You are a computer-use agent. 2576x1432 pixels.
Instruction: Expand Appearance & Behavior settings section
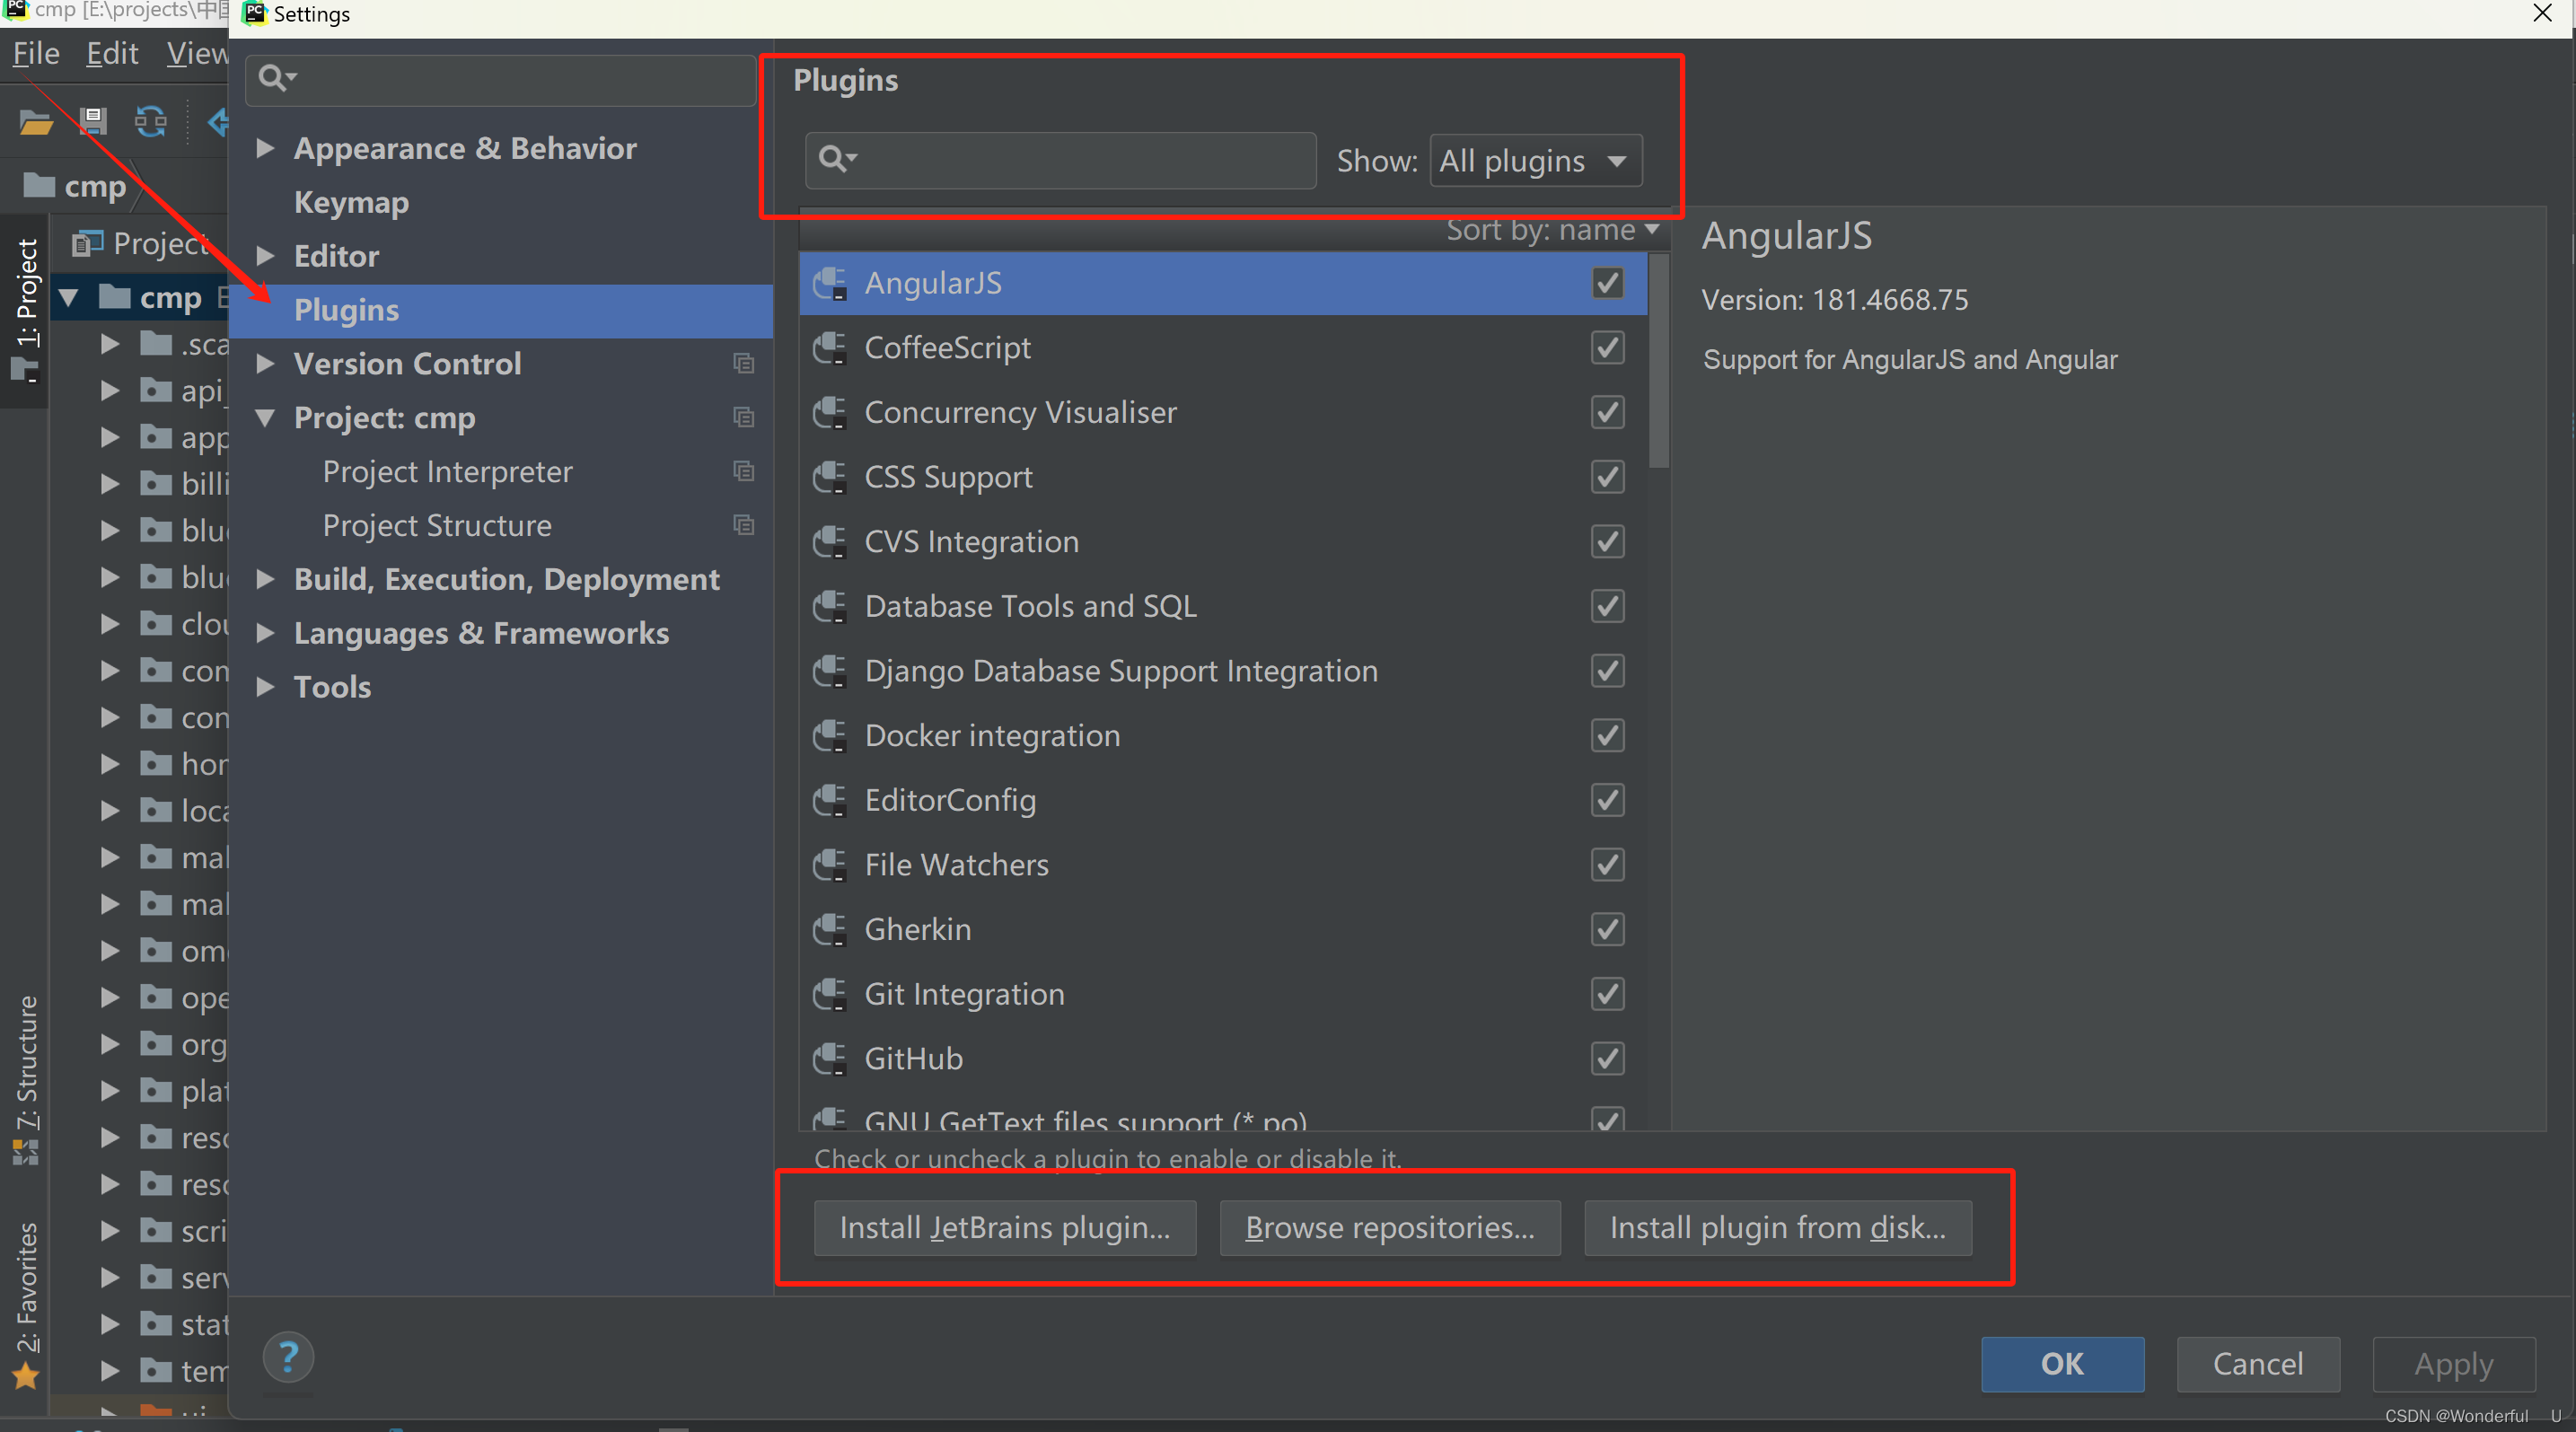[x=265, y=149]
